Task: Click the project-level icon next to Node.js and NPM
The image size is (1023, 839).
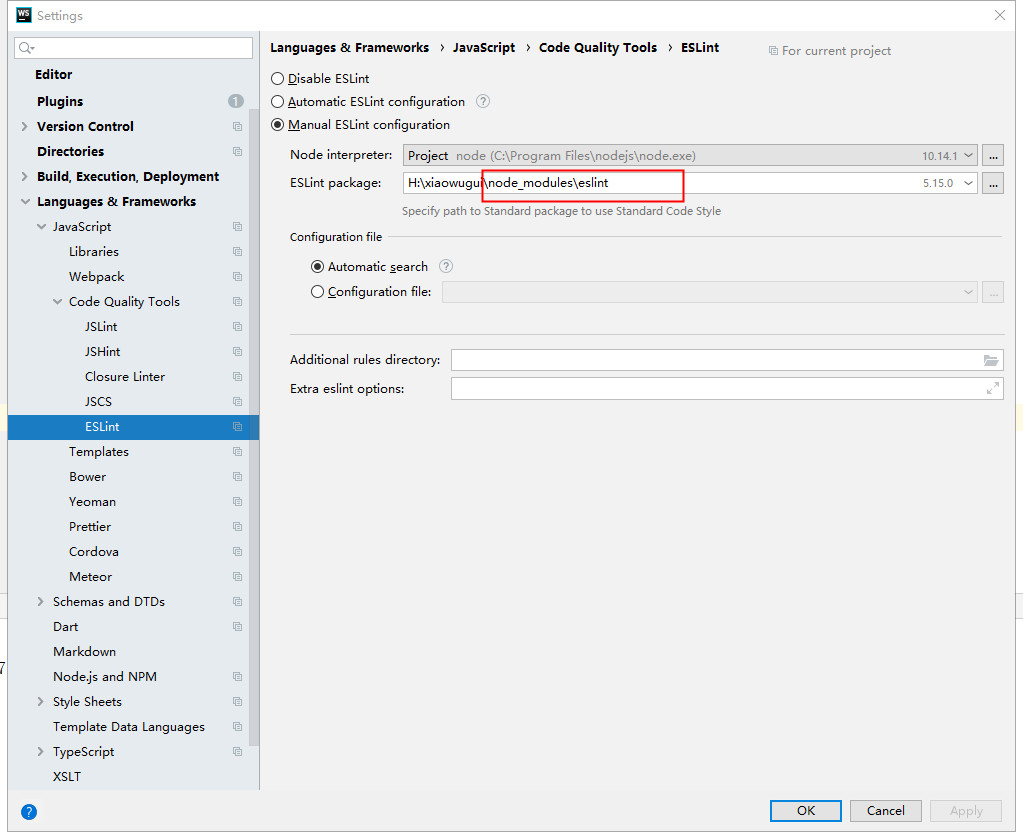Action: [237, 677]
